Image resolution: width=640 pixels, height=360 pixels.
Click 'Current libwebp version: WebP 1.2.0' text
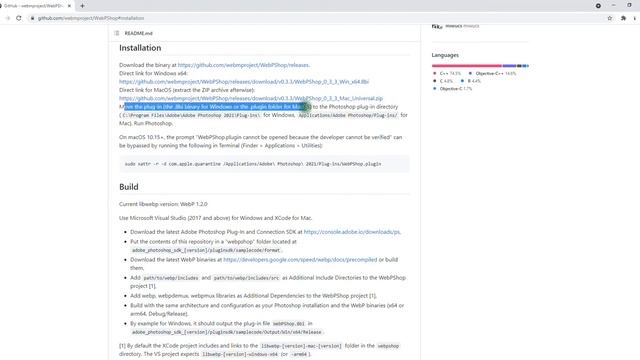pyautogui.click(x=163, y=204)
